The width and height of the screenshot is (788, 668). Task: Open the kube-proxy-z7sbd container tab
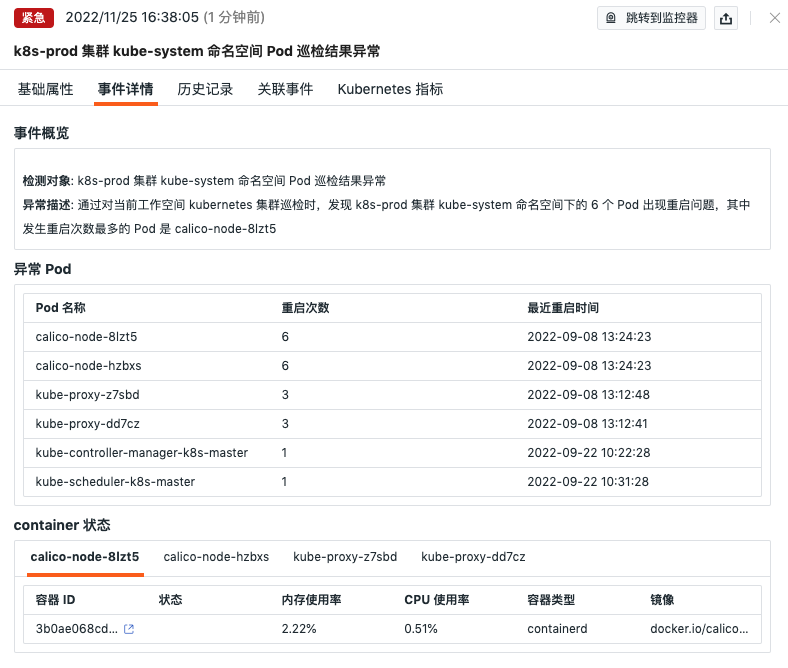coord(345,557)
